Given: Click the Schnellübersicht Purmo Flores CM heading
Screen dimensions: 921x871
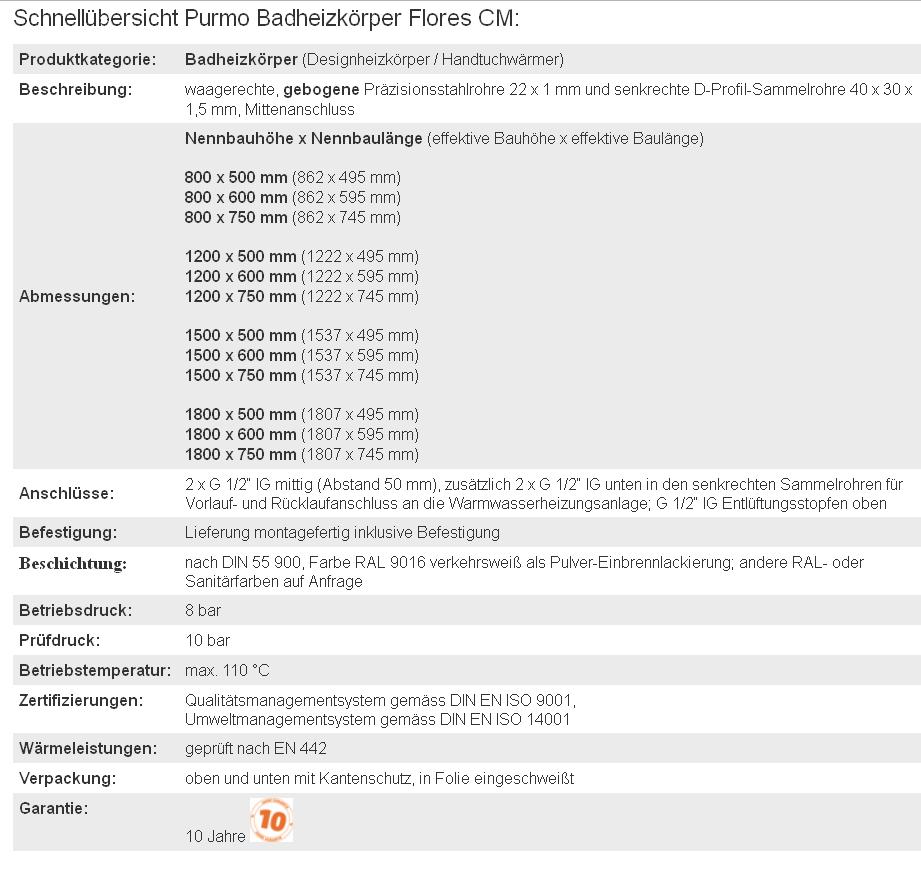Looking at the screenshot, I should point(266,19).
